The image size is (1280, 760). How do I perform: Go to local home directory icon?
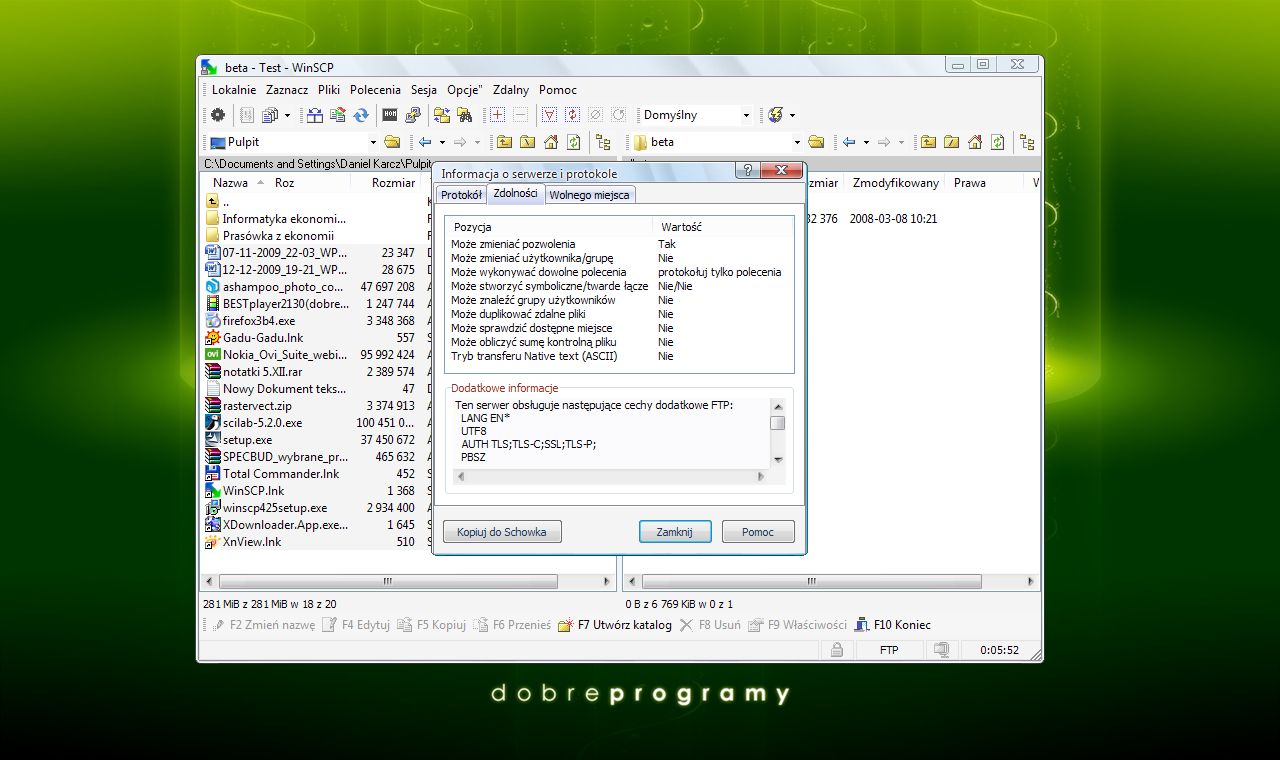tap(550, 142)
